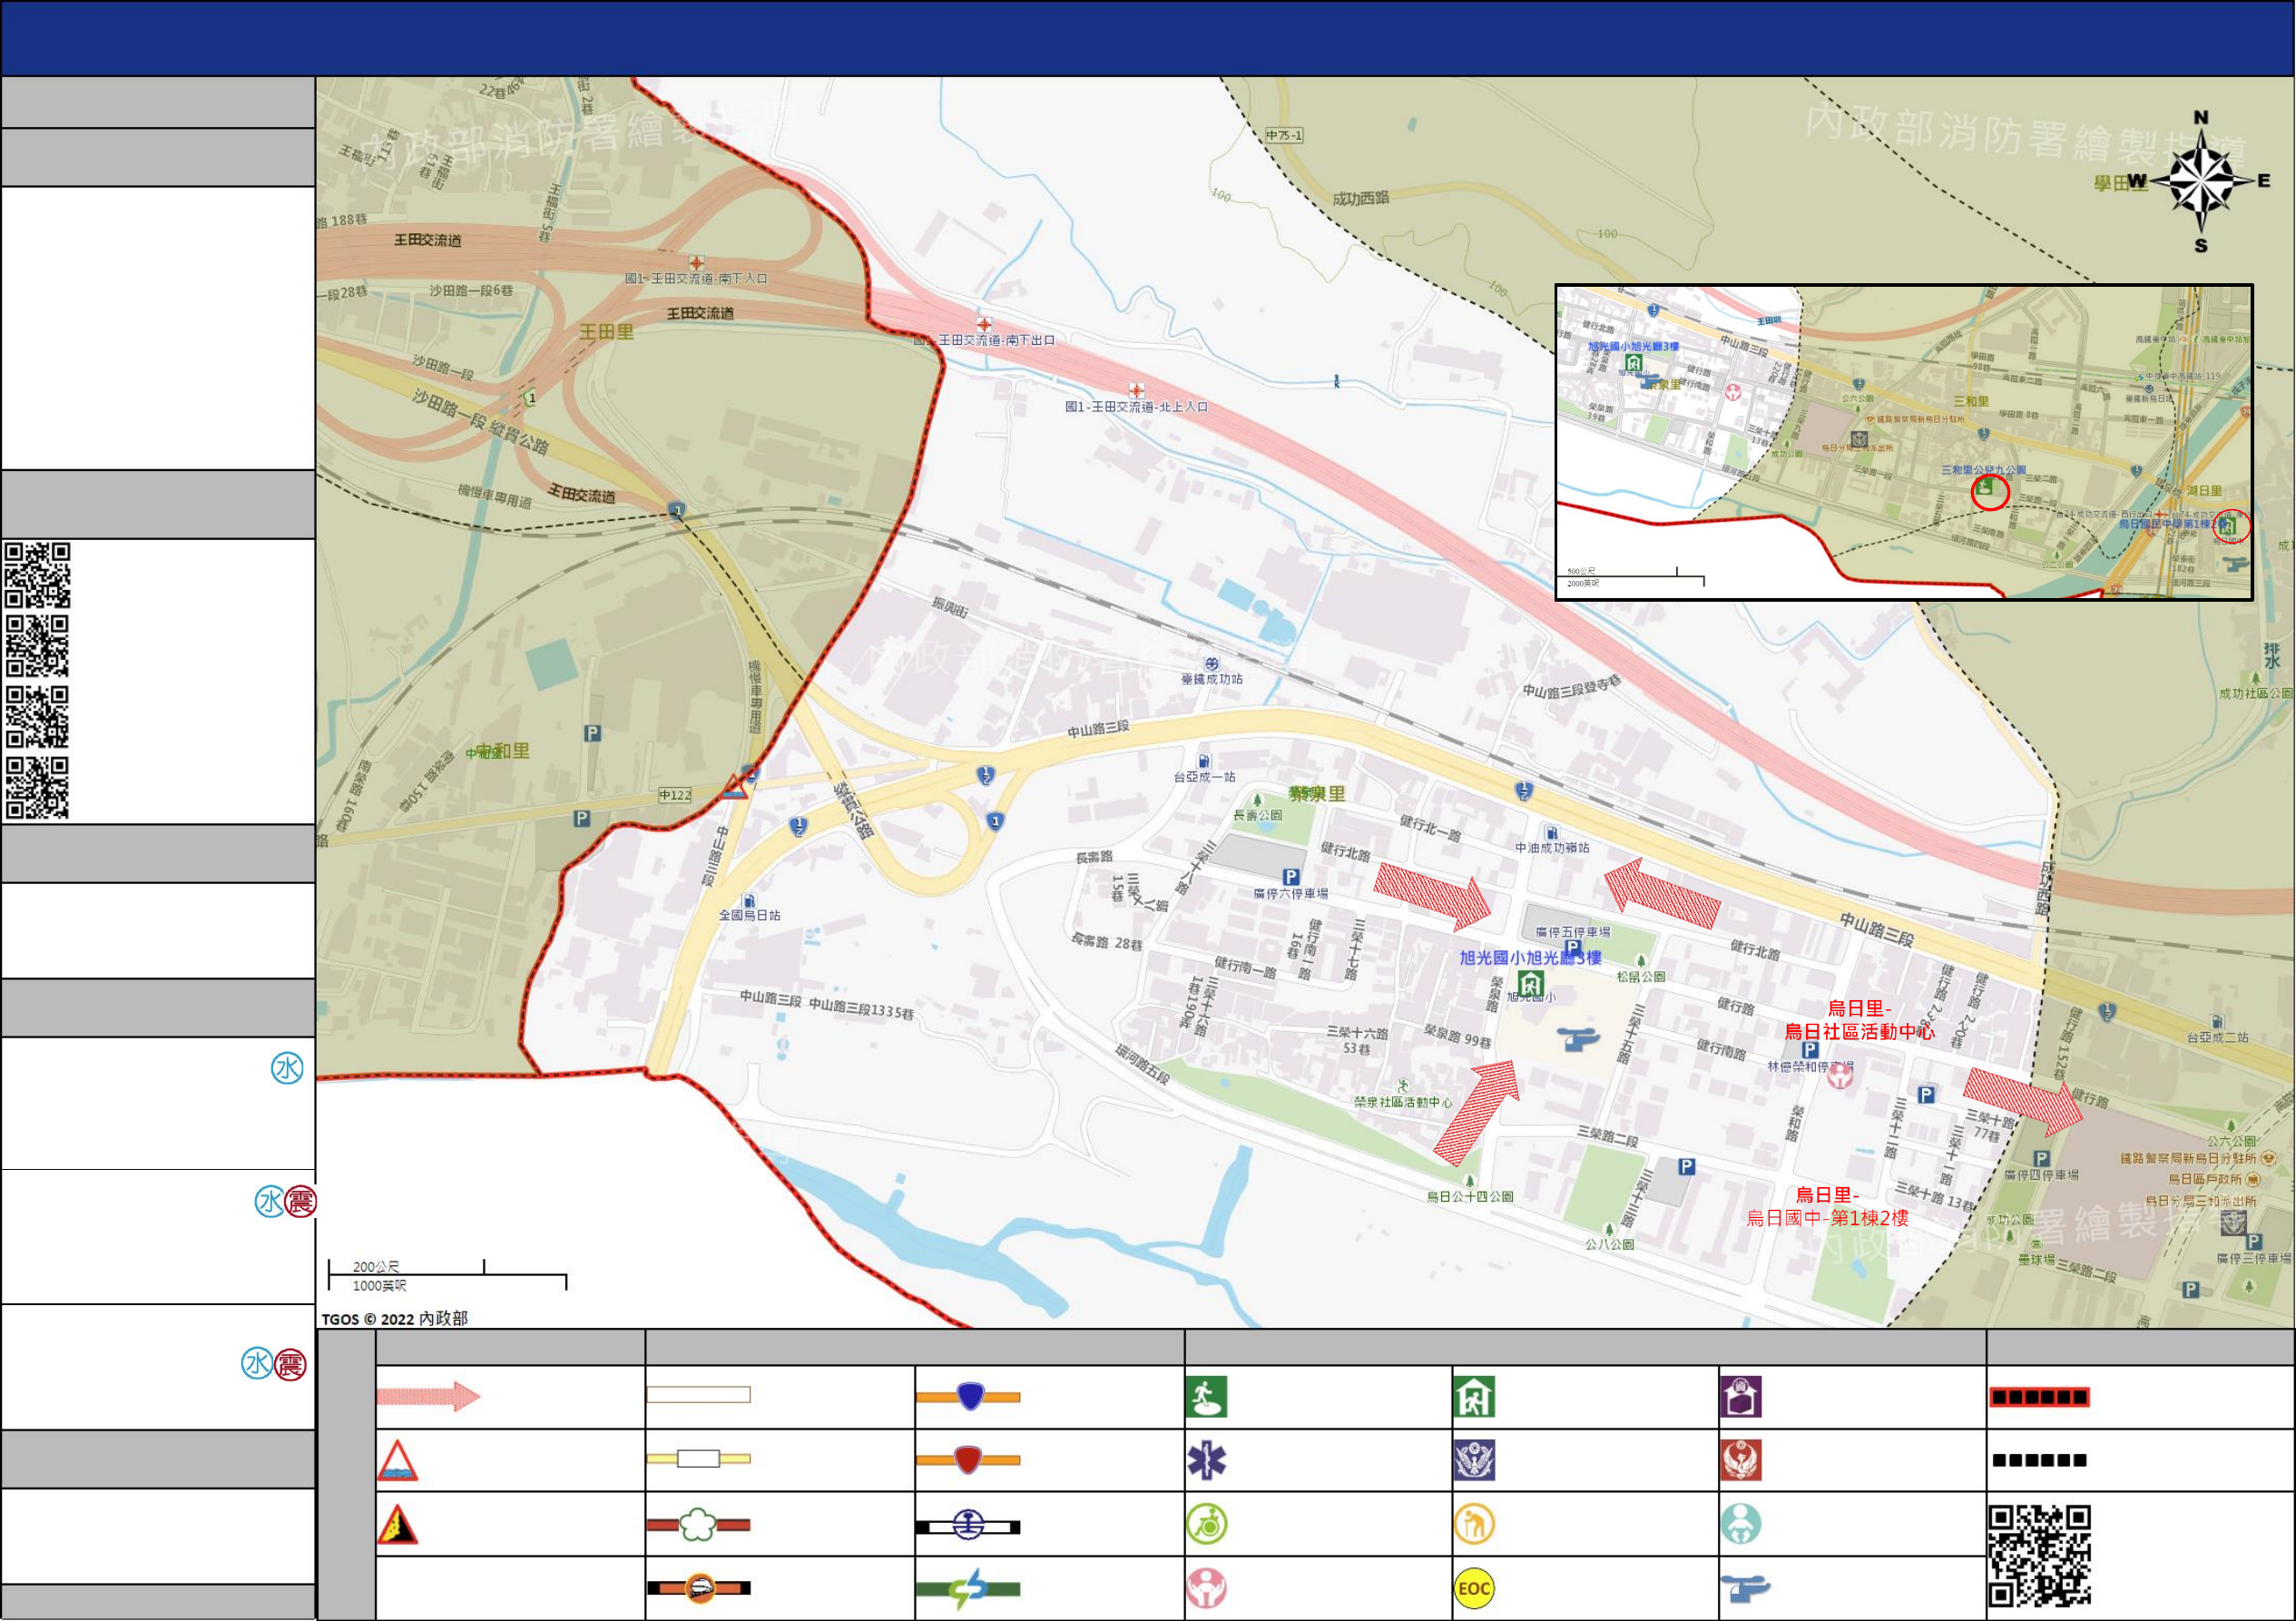Viewport: 2296px width, 1621px height.
Task: Select the green running-person shelter legend icon
Action: click(1206, 1397)
